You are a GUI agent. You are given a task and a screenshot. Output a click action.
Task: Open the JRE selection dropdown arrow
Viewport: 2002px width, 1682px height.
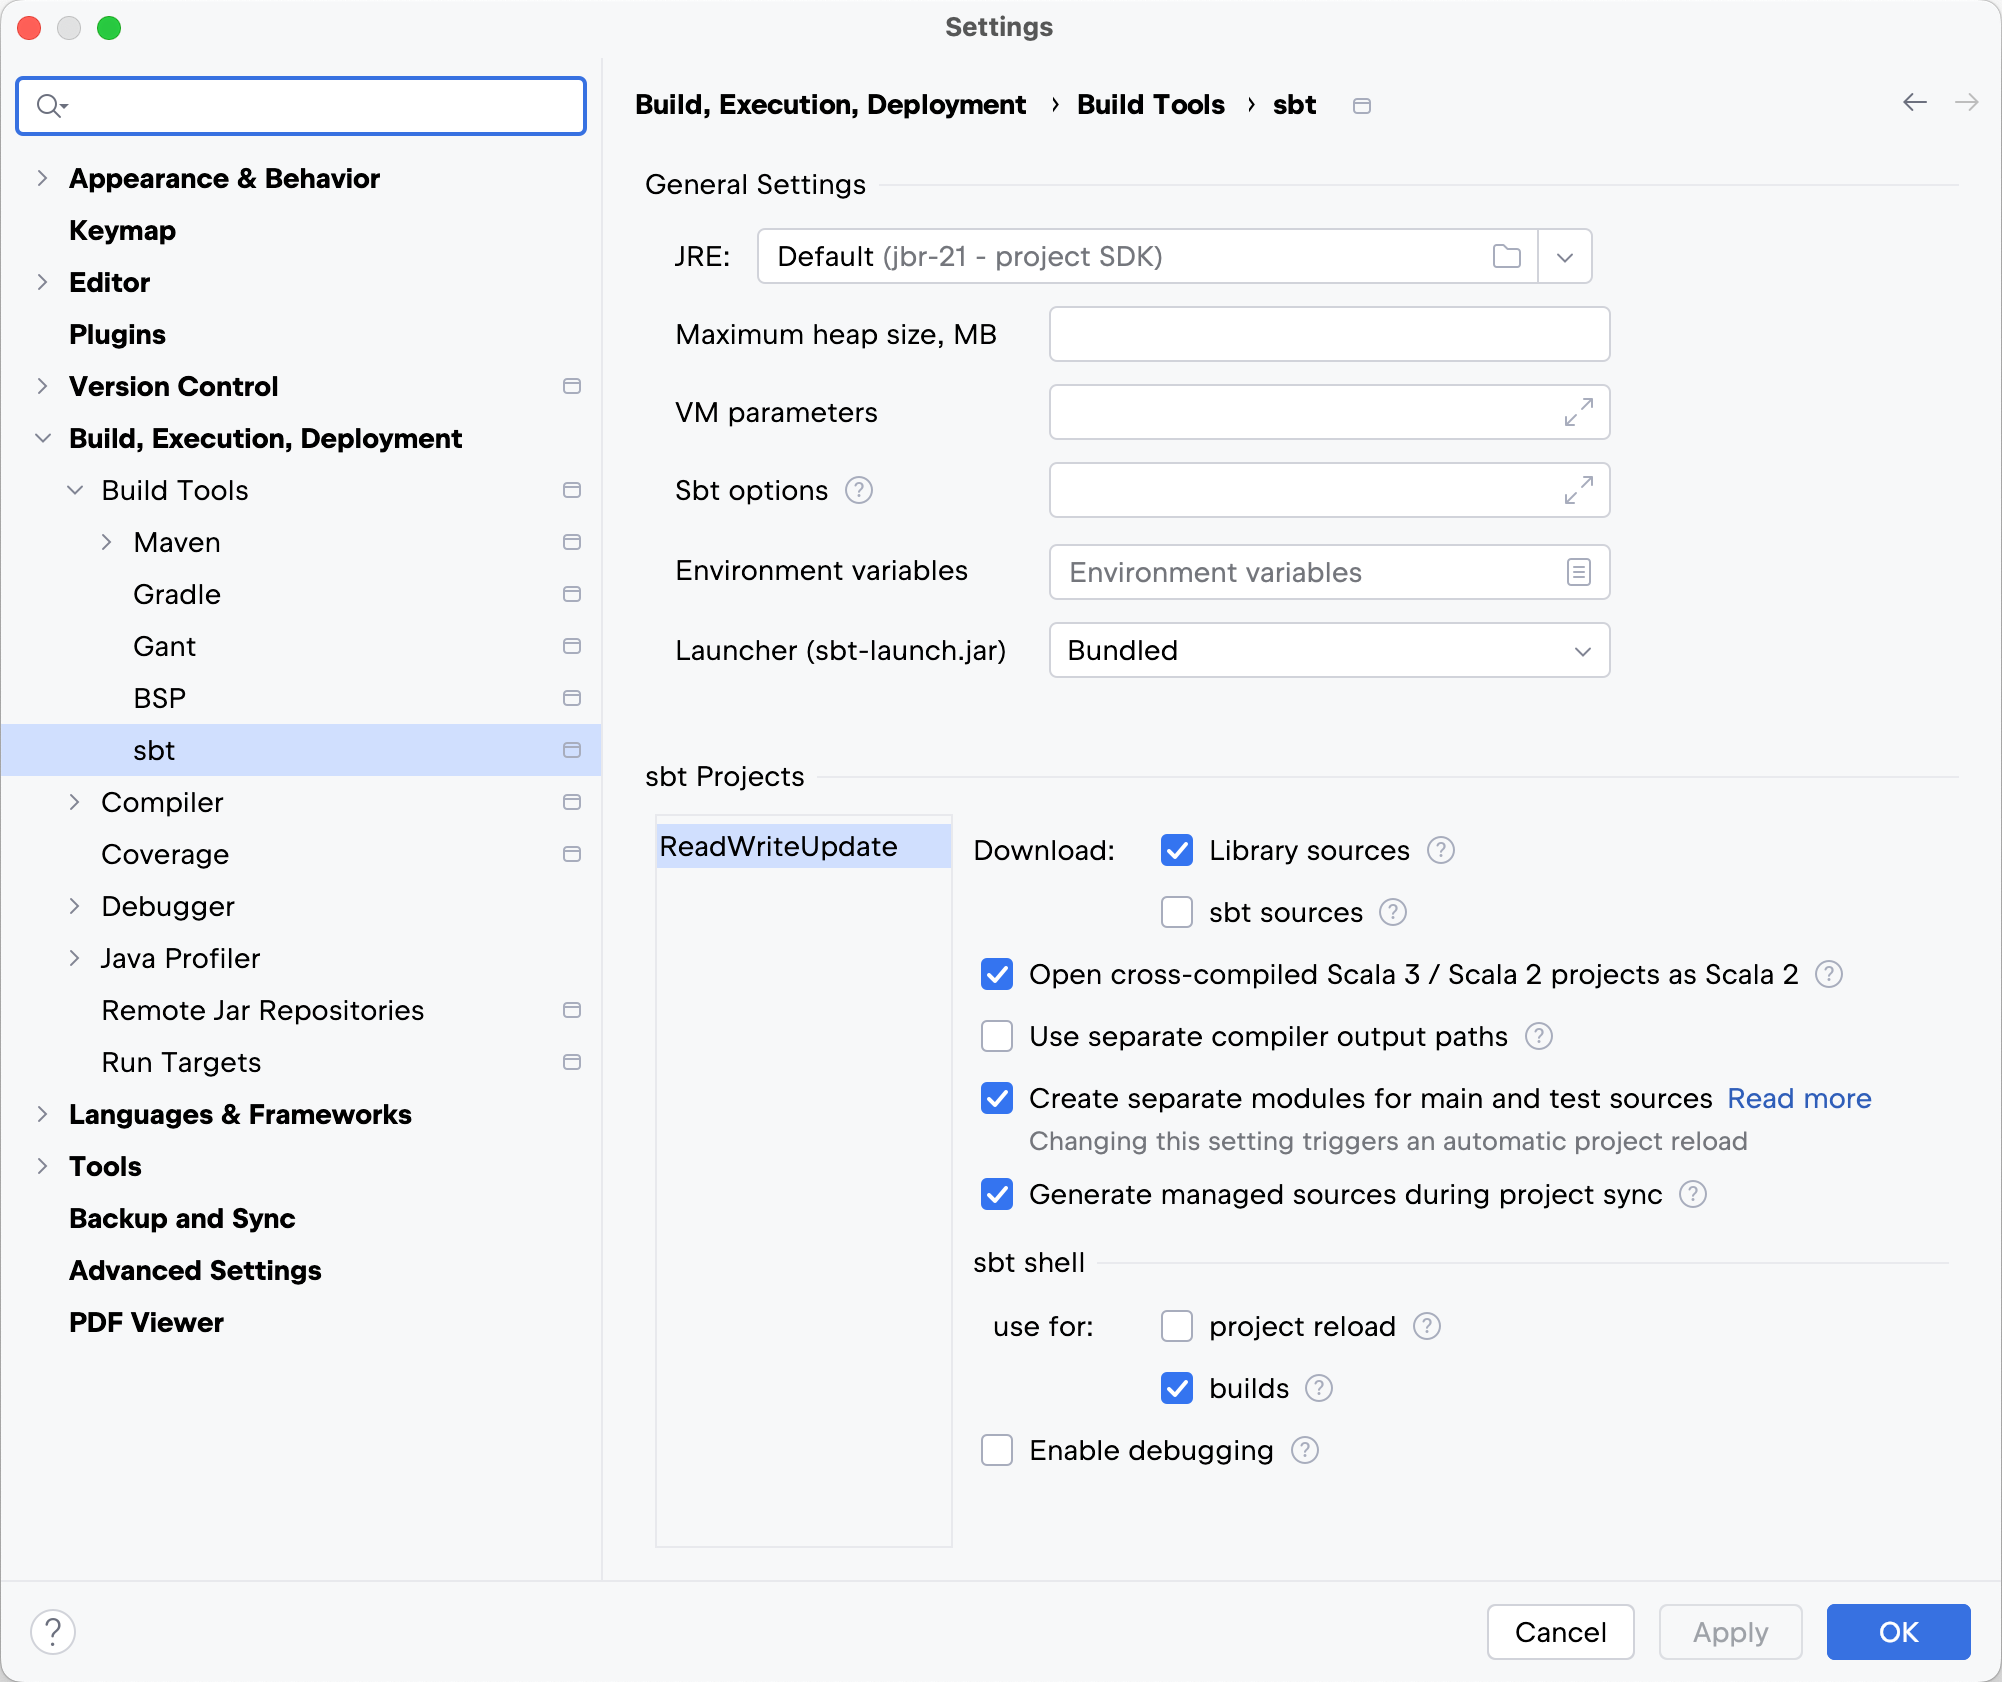pos(1564,256)
